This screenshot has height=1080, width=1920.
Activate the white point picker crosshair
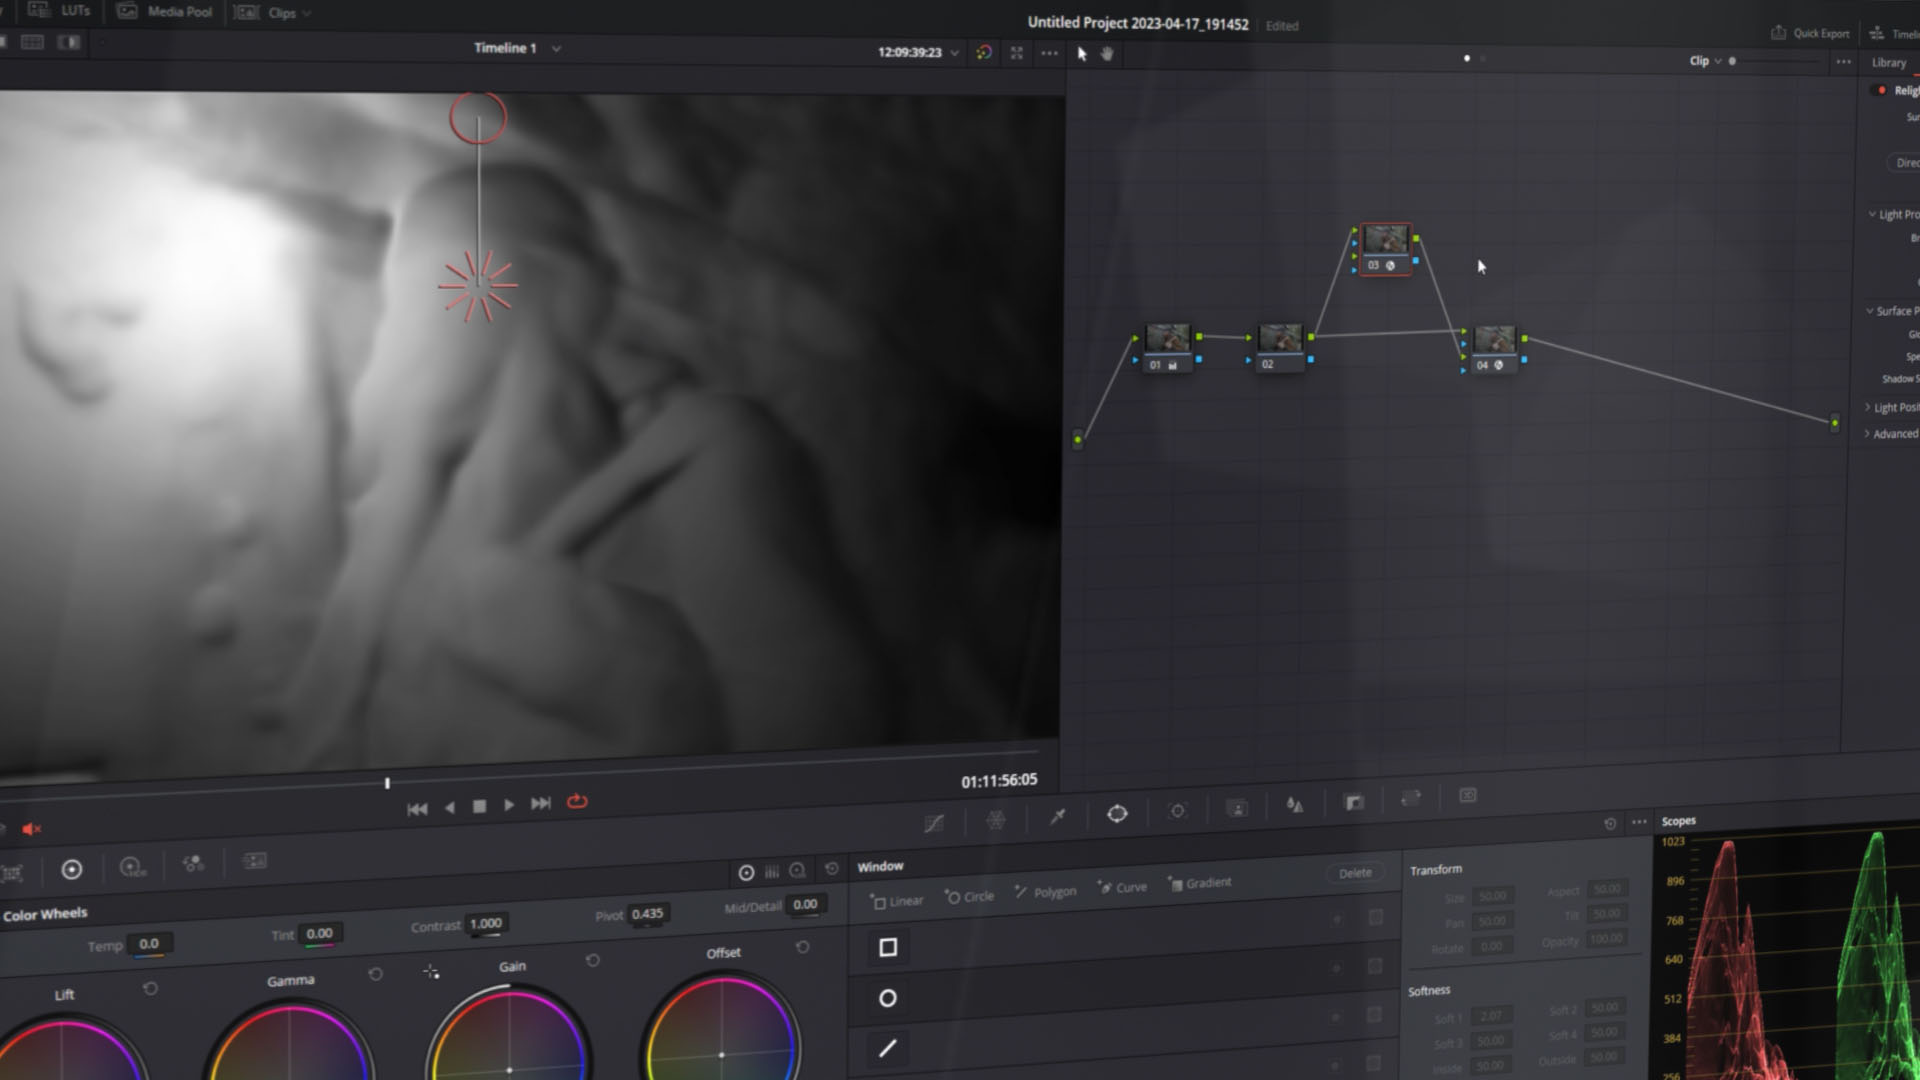431,972
